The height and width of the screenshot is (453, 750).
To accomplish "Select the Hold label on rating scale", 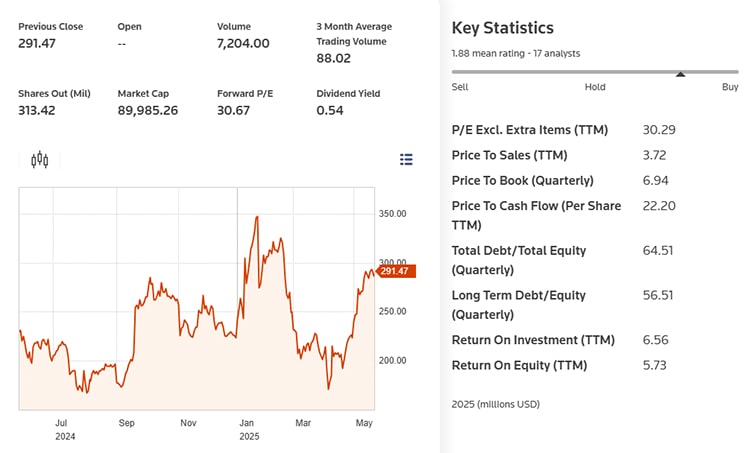I will (x=595, y=87).
